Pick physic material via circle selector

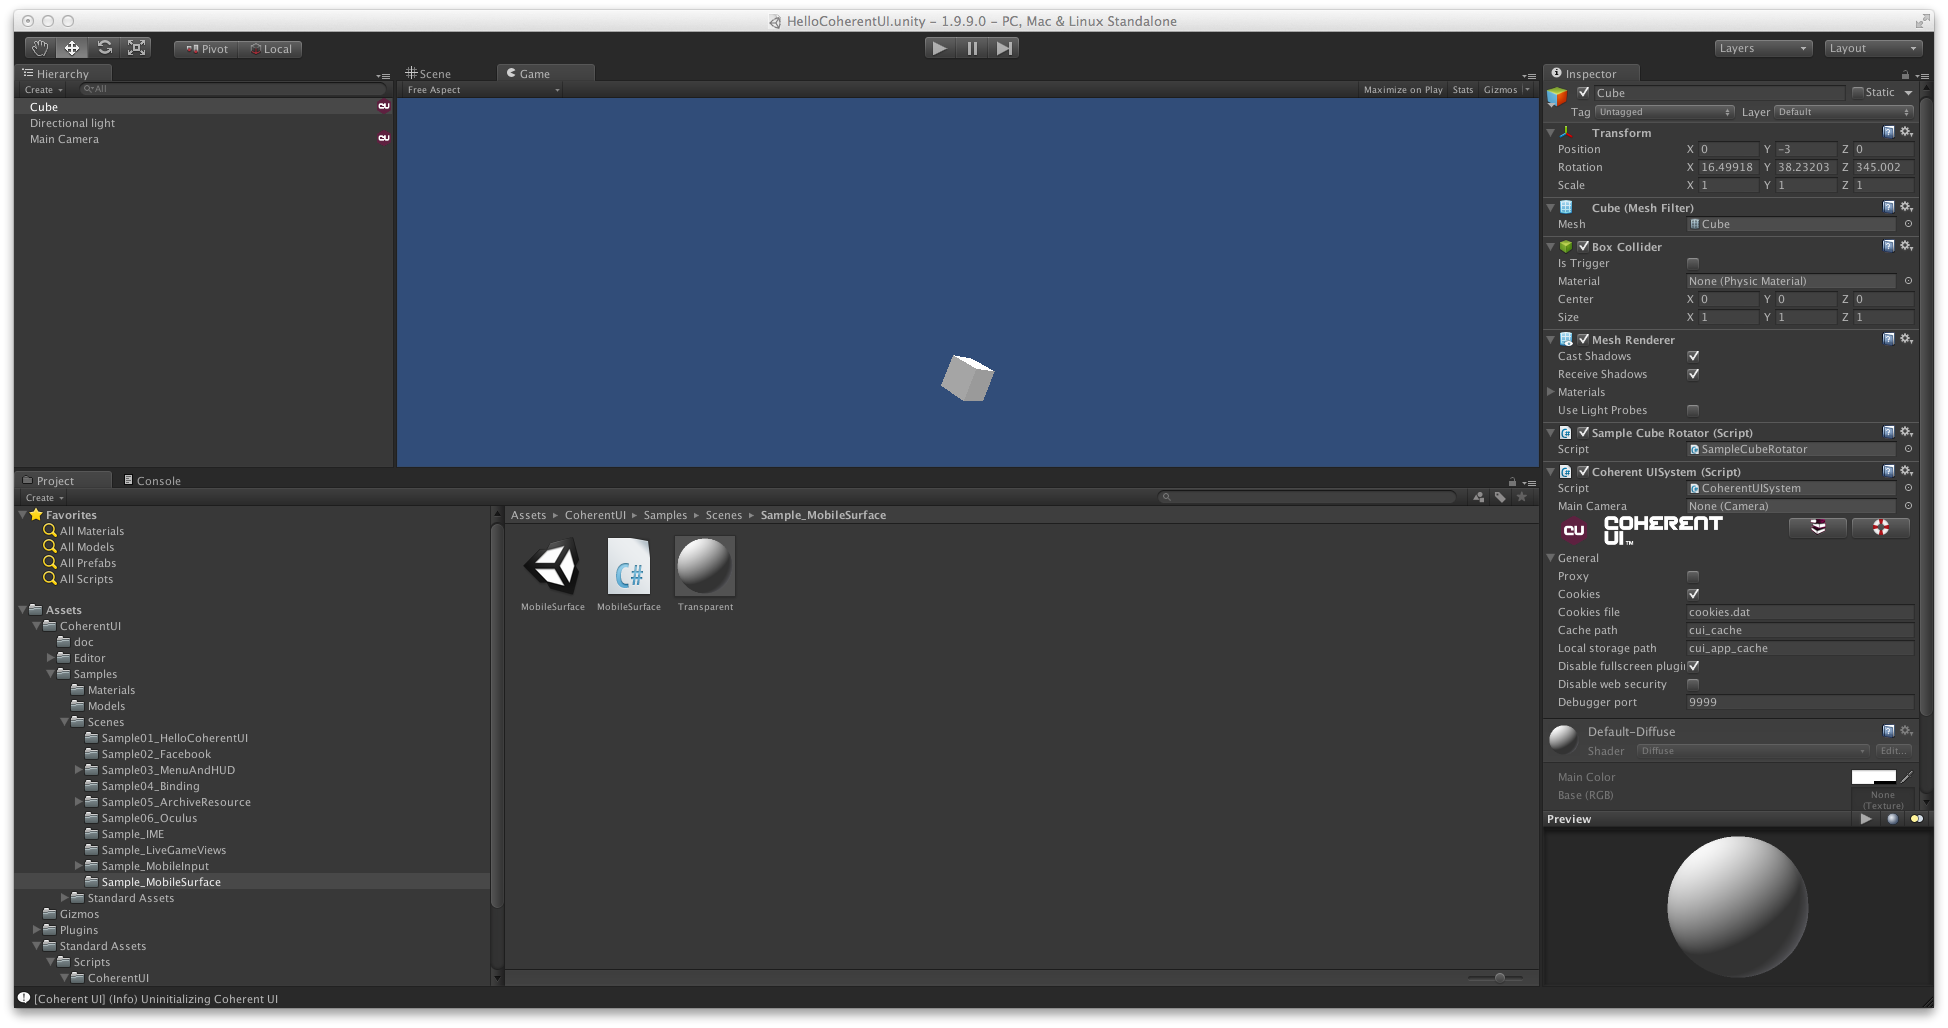(x=1908, y=281)
